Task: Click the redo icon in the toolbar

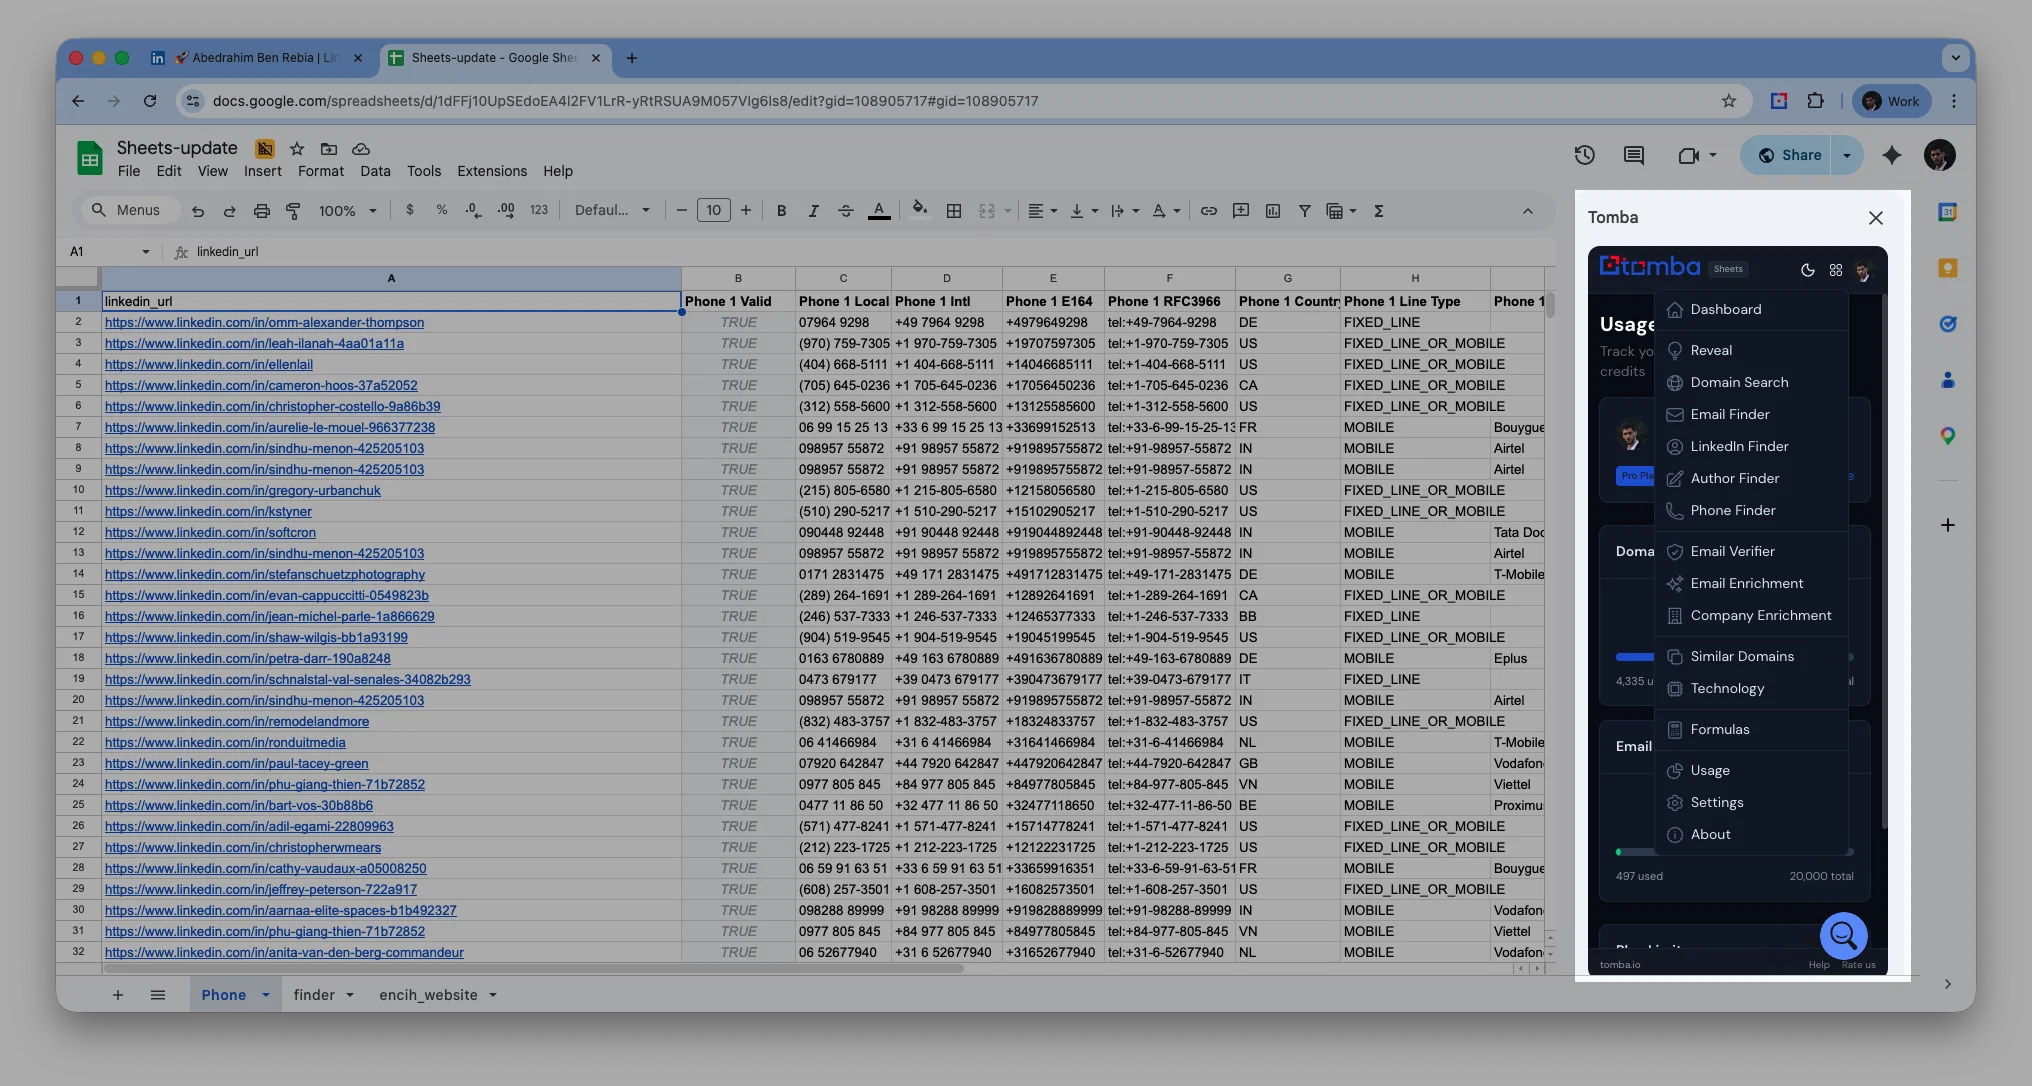Action: pos(229,211)
